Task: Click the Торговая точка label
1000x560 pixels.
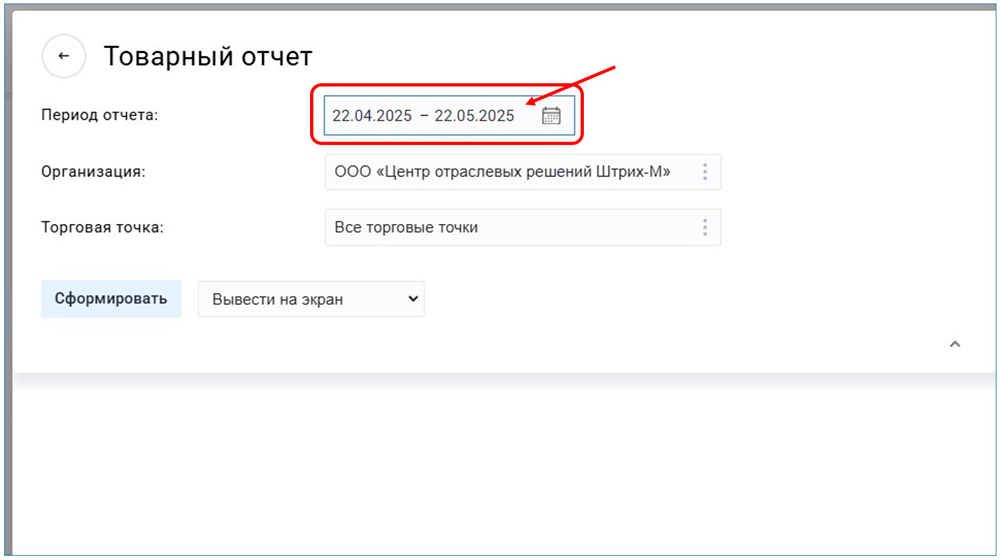Action: tap(102, 227)
